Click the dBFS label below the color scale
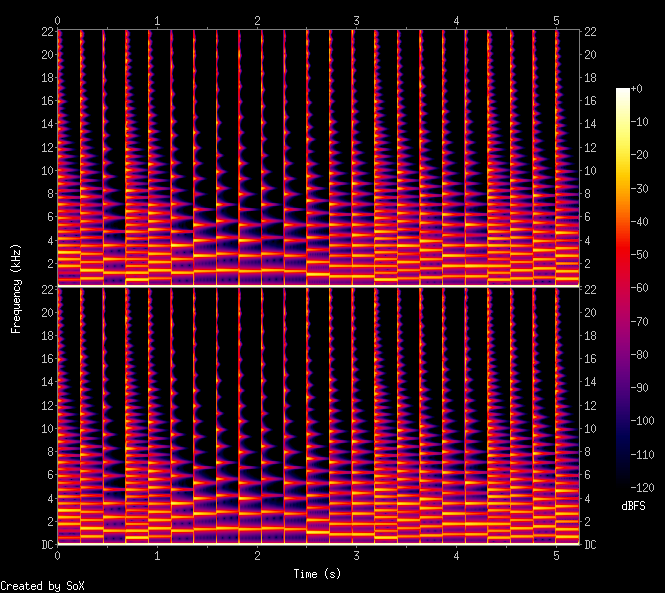Screen dimensions: 665x593 [x=633, y=507]
